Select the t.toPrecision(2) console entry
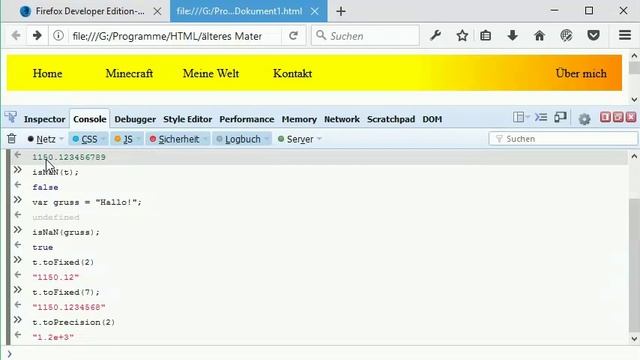 click(73, 322)
